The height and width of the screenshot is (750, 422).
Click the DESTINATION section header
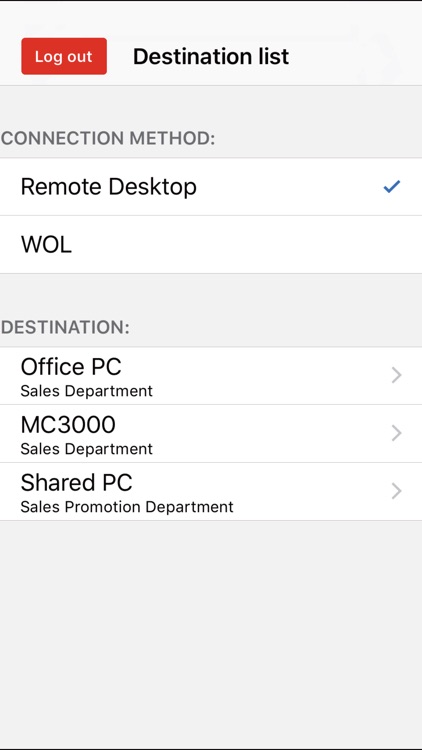pyautogui.click(x=65, y=328)
